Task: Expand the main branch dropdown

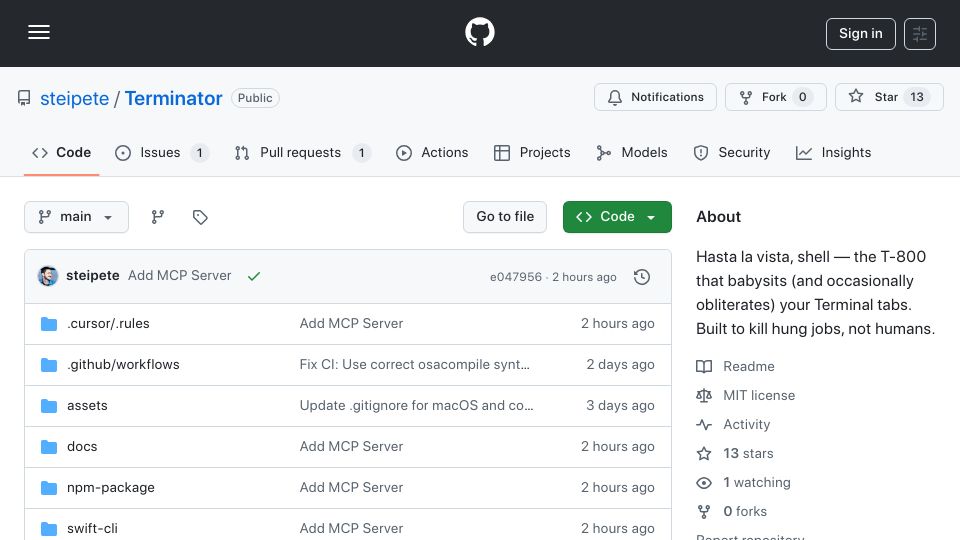Action: pyautogui.click(x=77, y=217)
